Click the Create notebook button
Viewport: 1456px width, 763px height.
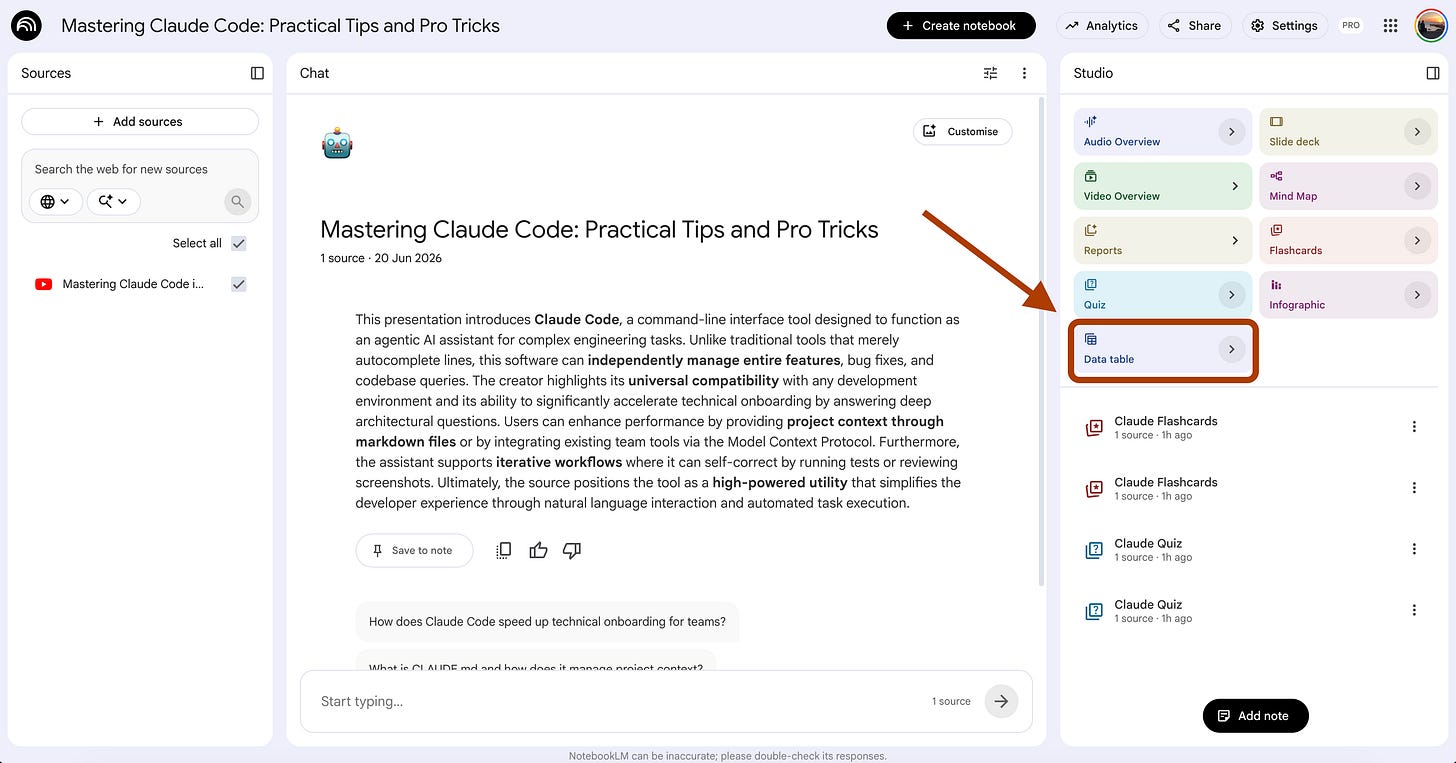click(959, 26)
